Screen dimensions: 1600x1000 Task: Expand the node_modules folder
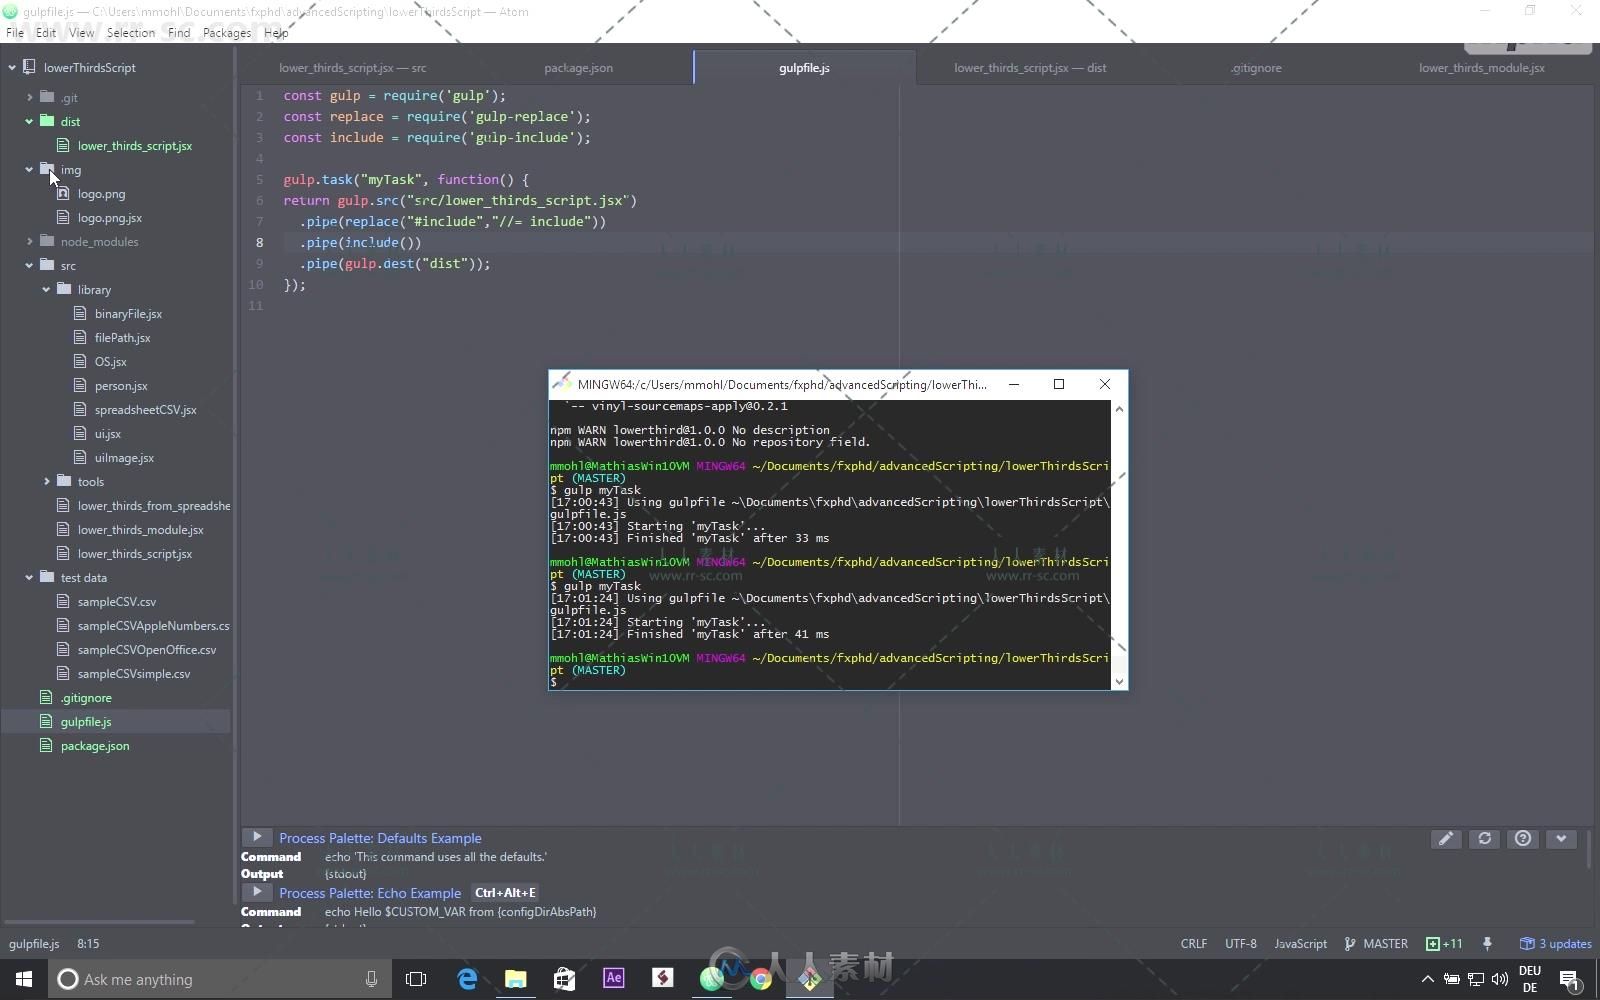coord(29,242)
